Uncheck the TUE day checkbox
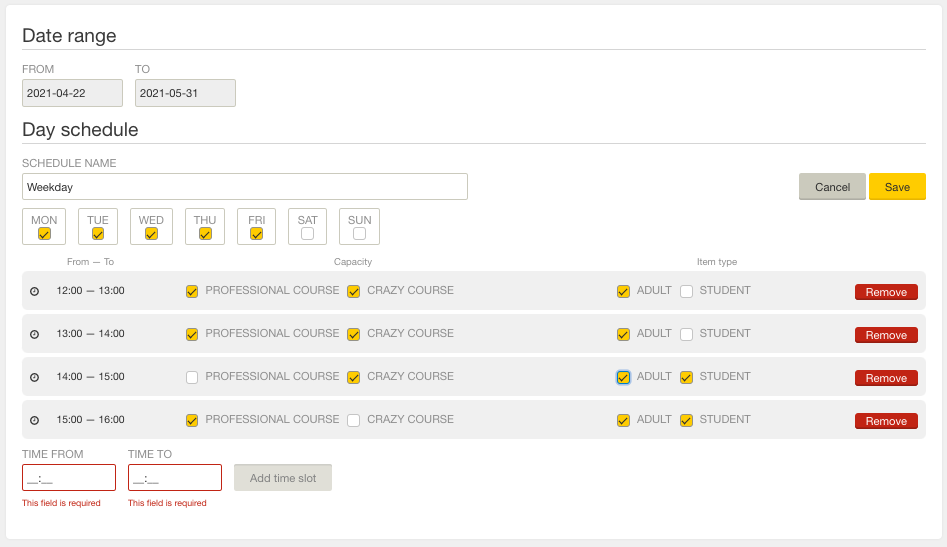 (98, 234)
